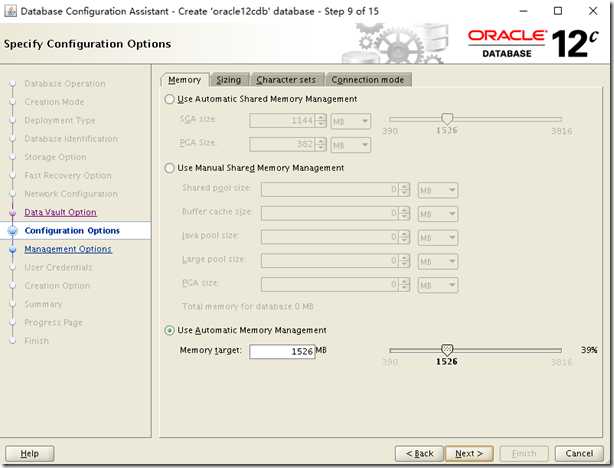
Task: Open Shared pool size unit dropdown
Action: 438,190
